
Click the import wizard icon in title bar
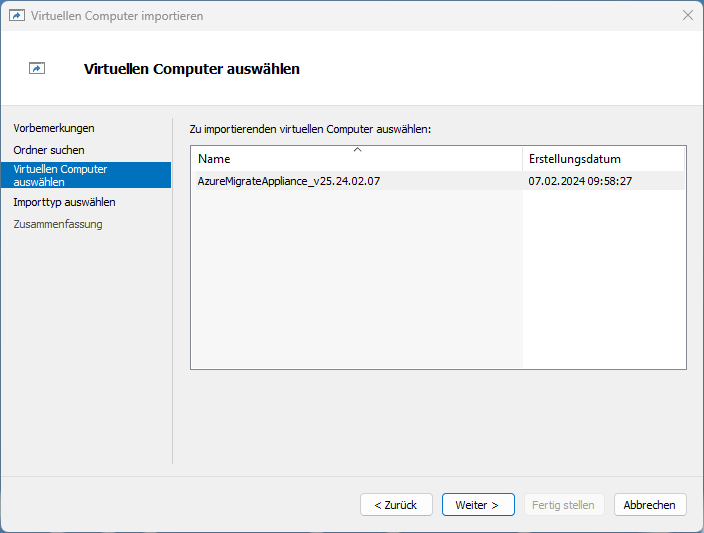coord(17,16)
